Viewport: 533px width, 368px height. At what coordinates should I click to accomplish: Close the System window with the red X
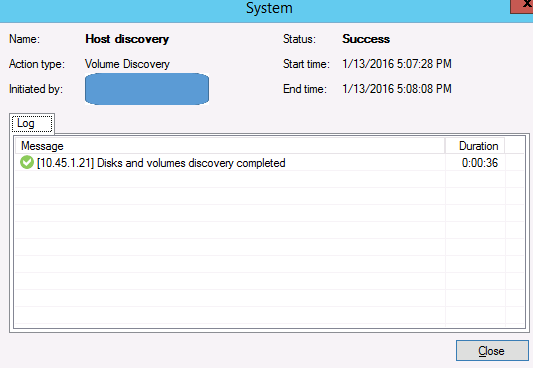(523, 6)
